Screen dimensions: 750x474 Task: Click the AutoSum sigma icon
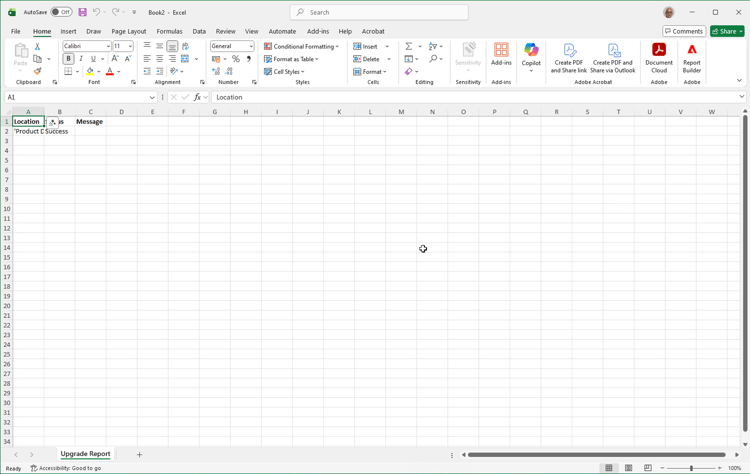pyautogui.click(x=408, y=46)
